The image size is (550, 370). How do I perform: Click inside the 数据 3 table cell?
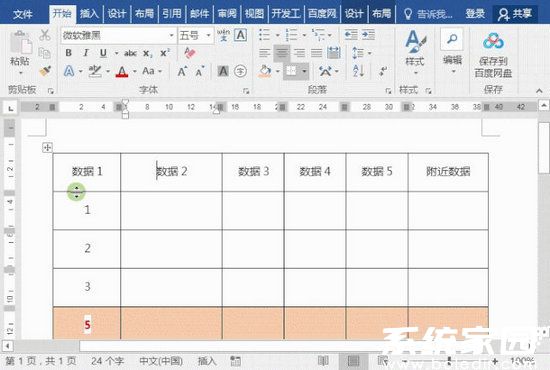(253, 172)
